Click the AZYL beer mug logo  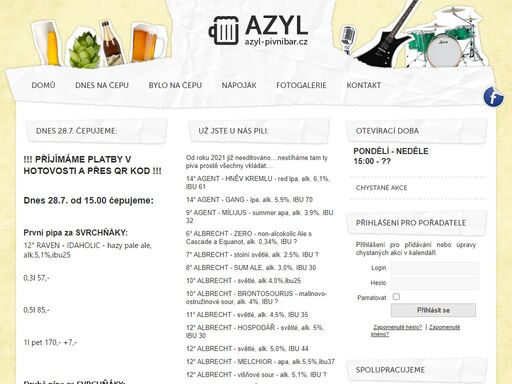point(224,30)
